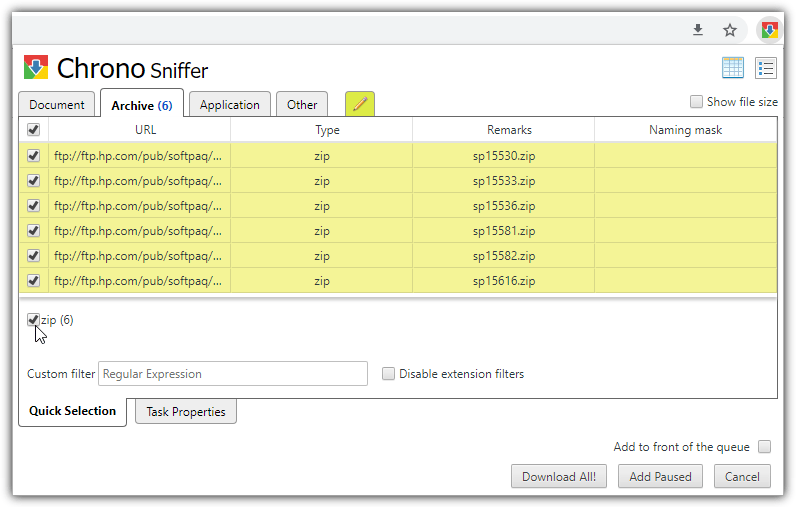Click the Chrono Sniffer logo icon
Viewport: 796px width, 507px height.
(x=36, y=67)
